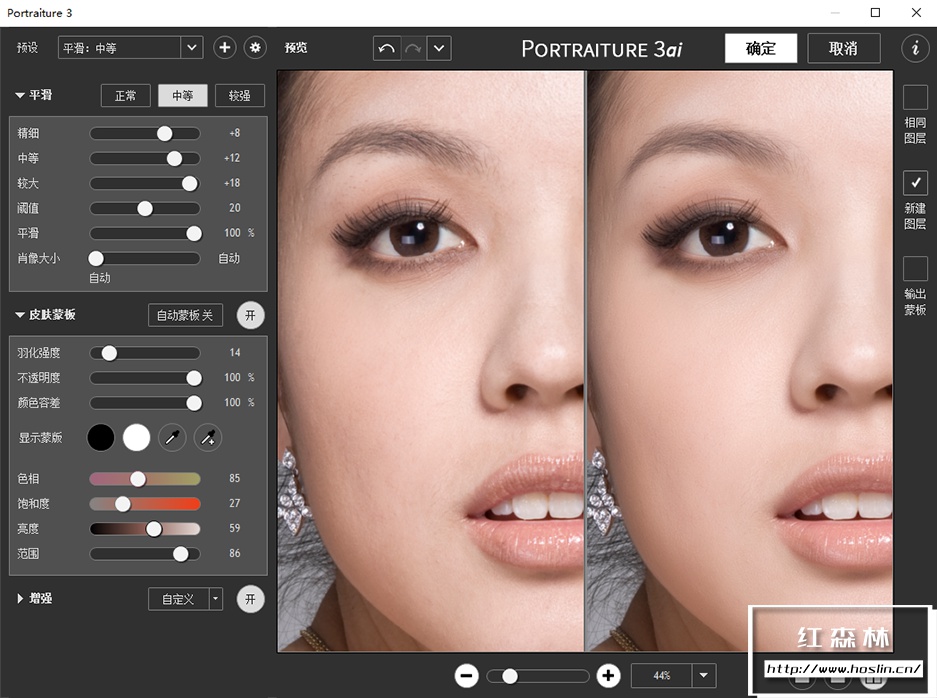The image size is (937, 698).
Task: Open the history dropdown next to redo
Action: point(439,48)
